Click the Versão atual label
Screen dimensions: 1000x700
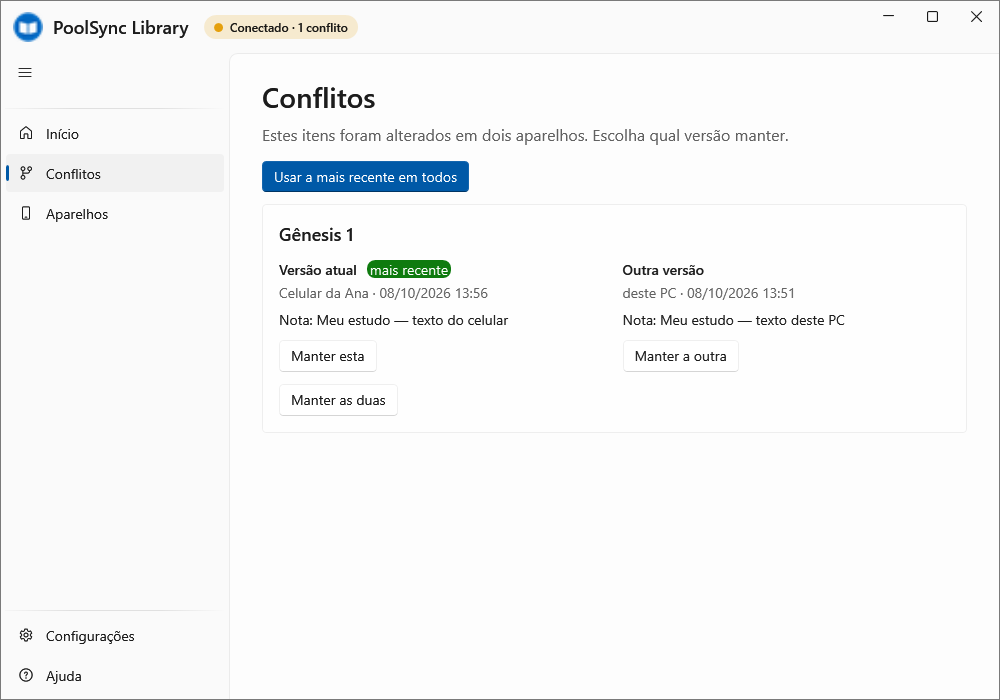click(x=318, y=270)
